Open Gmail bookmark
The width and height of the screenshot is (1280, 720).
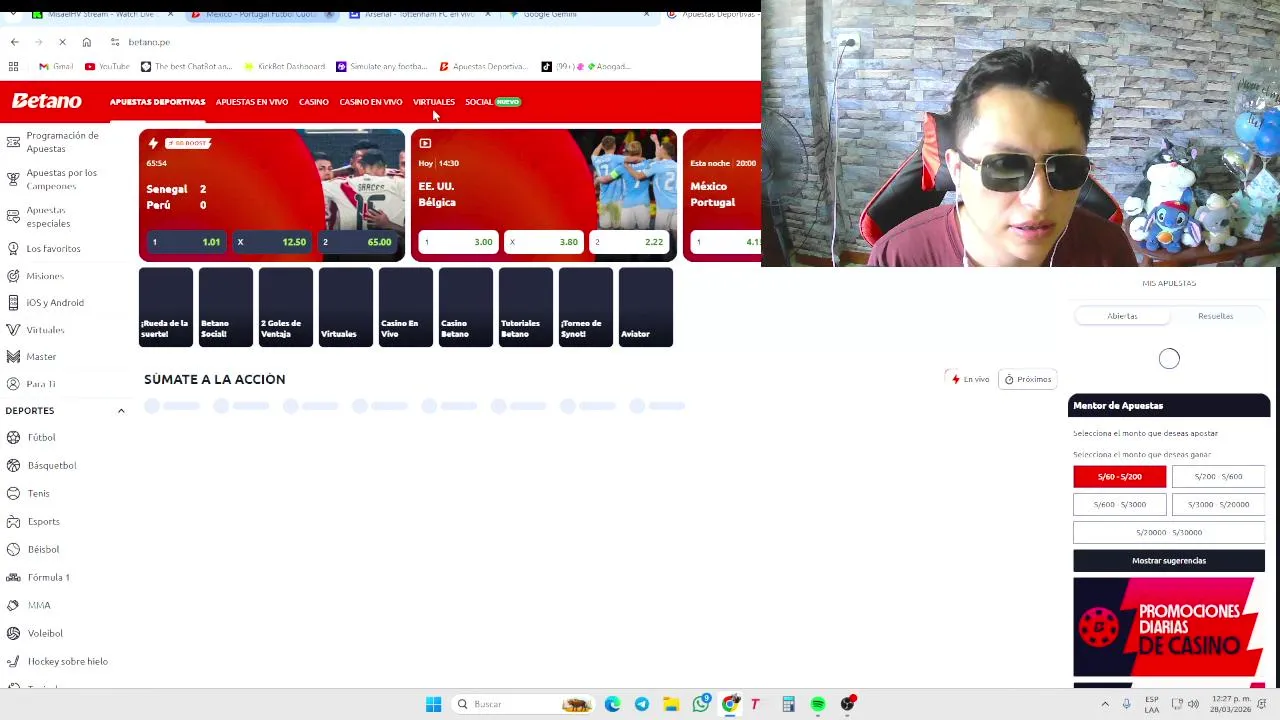click(x=56, y=66)
